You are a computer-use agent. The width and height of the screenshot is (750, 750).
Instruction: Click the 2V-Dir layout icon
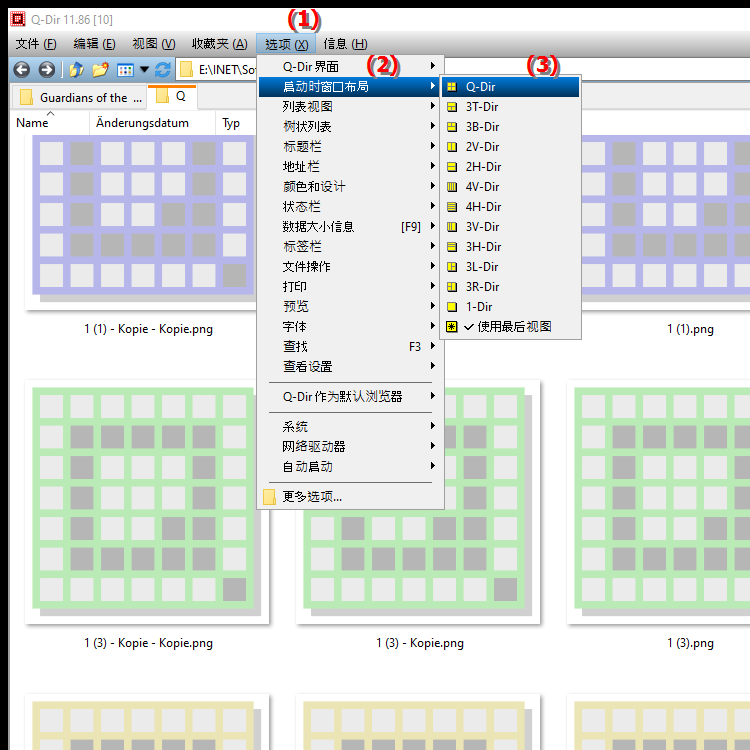pos(452,147)
